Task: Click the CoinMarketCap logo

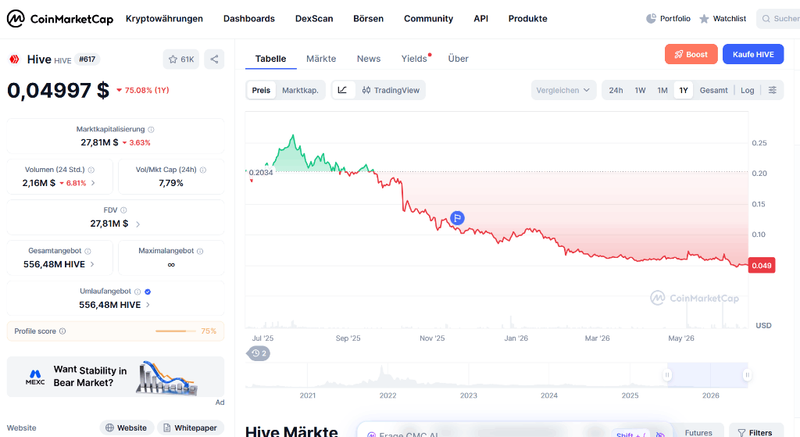Action: coord(60,19)
